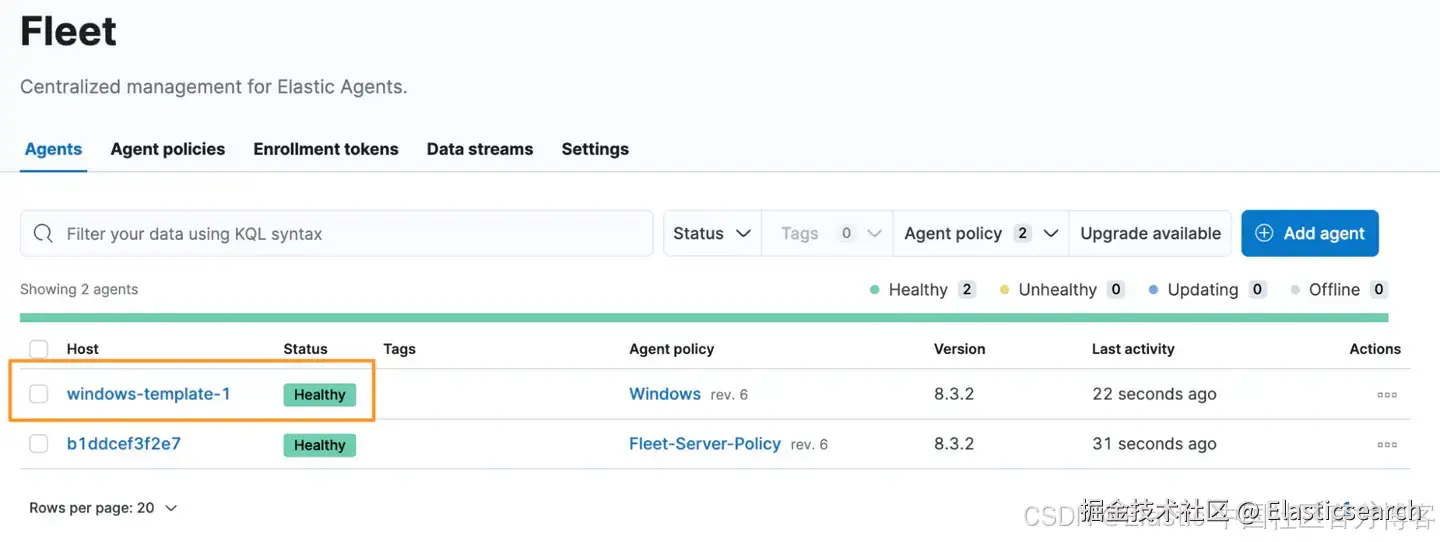Change the Rows per page setting
Viewport: 1440px width, 542px height.
[x=103, y=508]
